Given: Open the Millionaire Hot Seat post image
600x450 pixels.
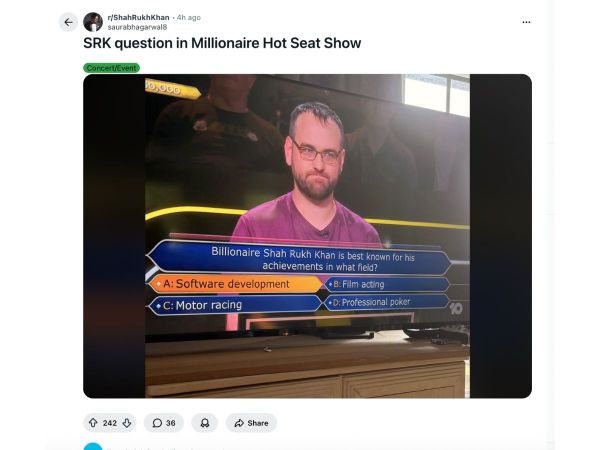Looking at the screenshot, I should point(307,236).
